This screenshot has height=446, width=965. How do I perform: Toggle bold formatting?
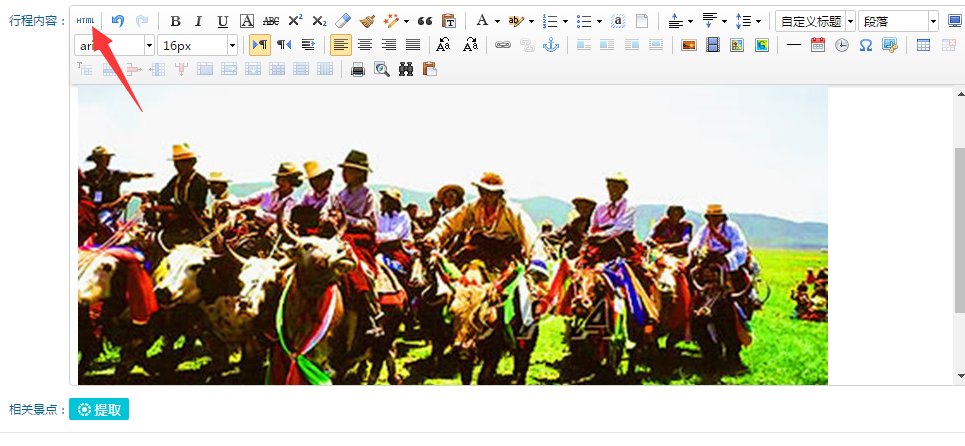coord(175,21)
